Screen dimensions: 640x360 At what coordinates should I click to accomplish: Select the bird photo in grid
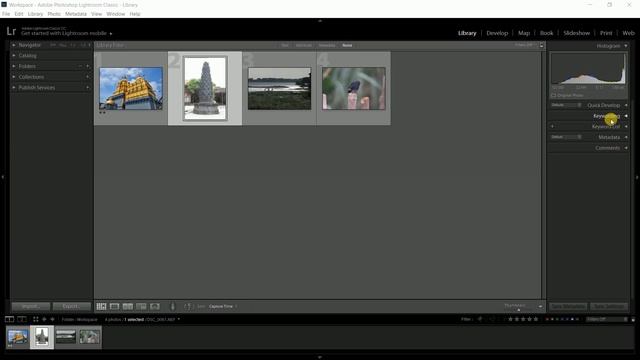(x=353, y=89)
